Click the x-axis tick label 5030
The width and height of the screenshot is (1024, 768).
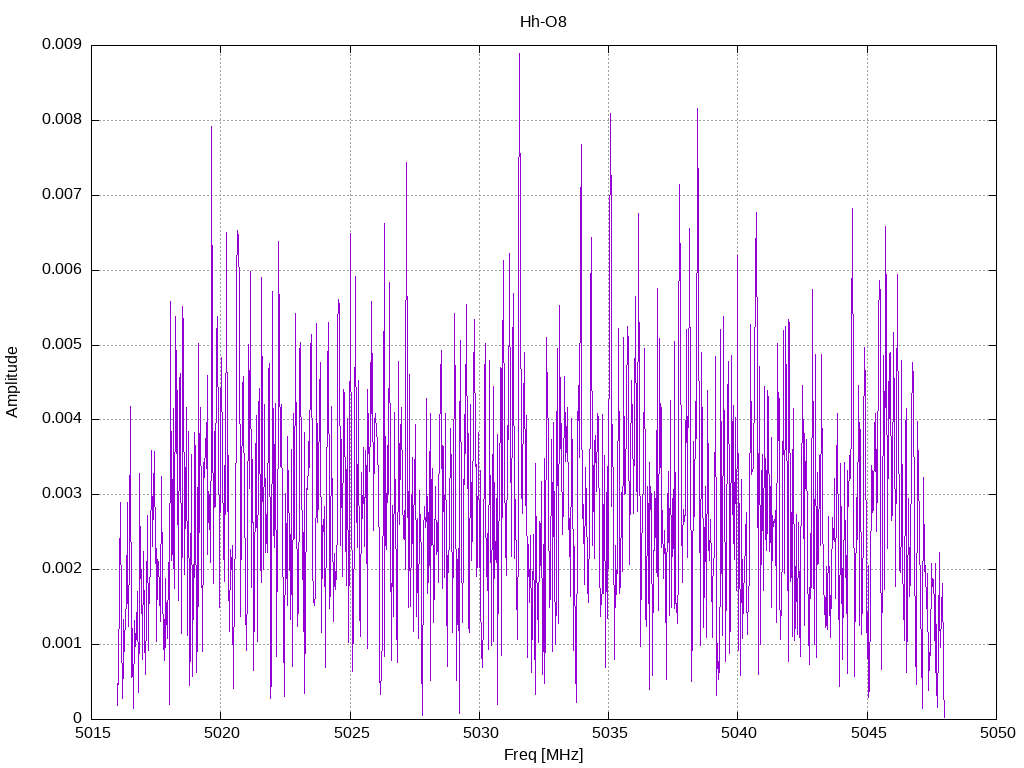pos(480,733)
